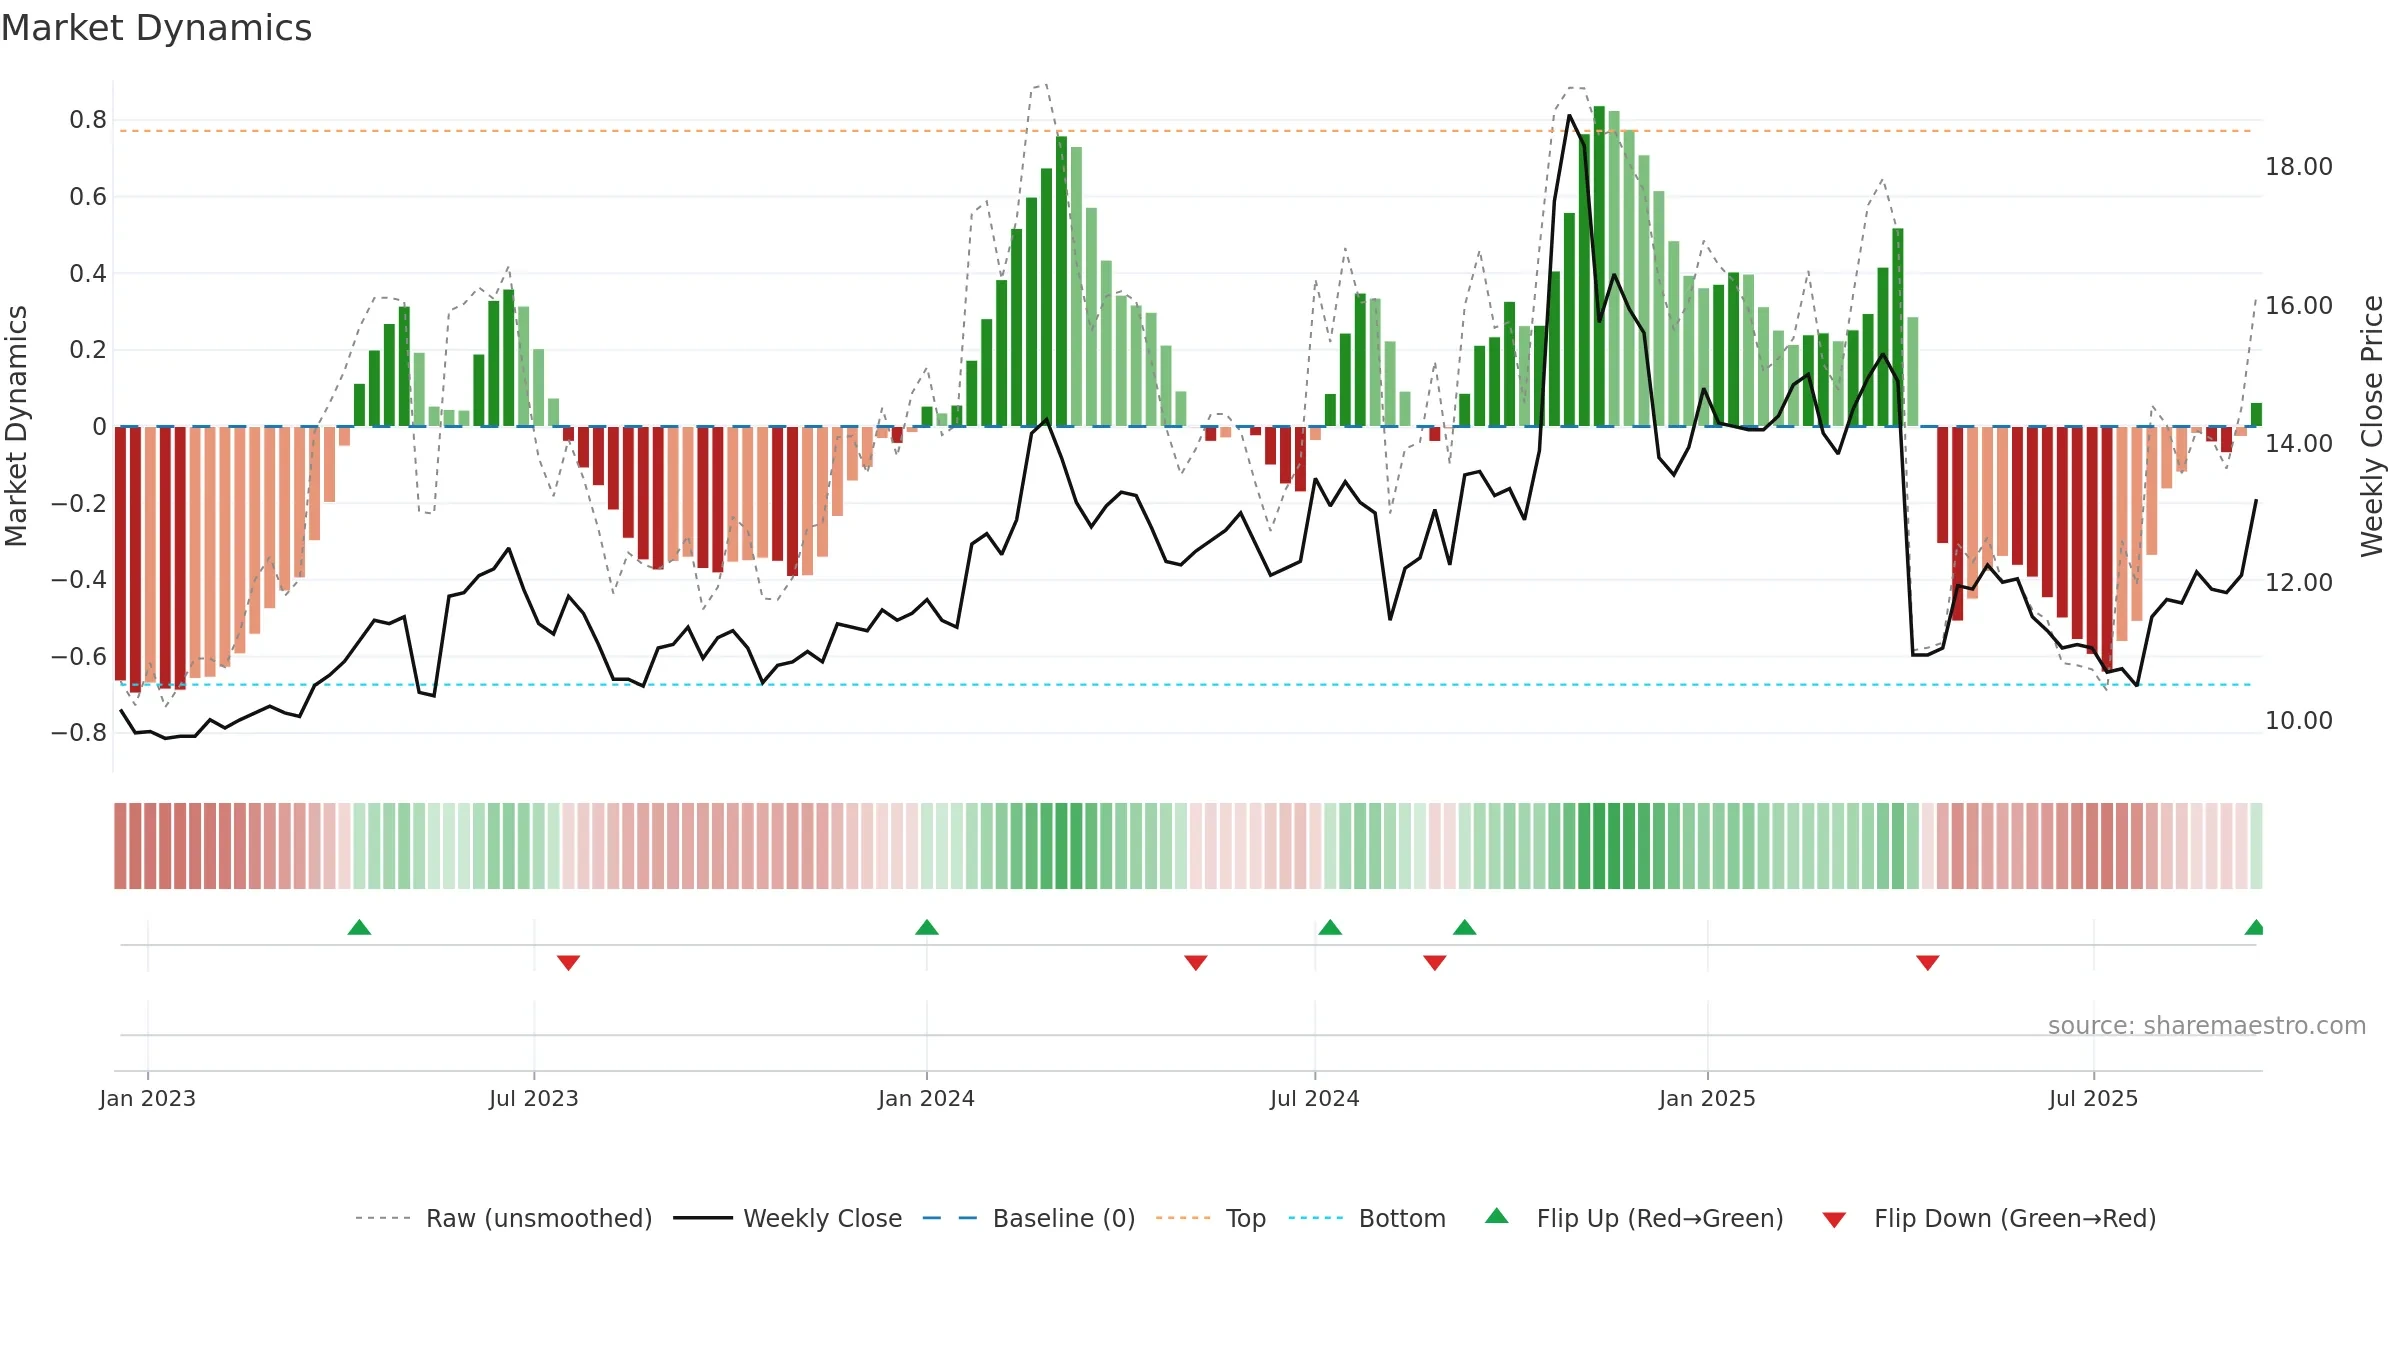The image size is (2400, 1350).
Task: Click the Jul 2025 x-axis label
Action: [2094, 1098]
